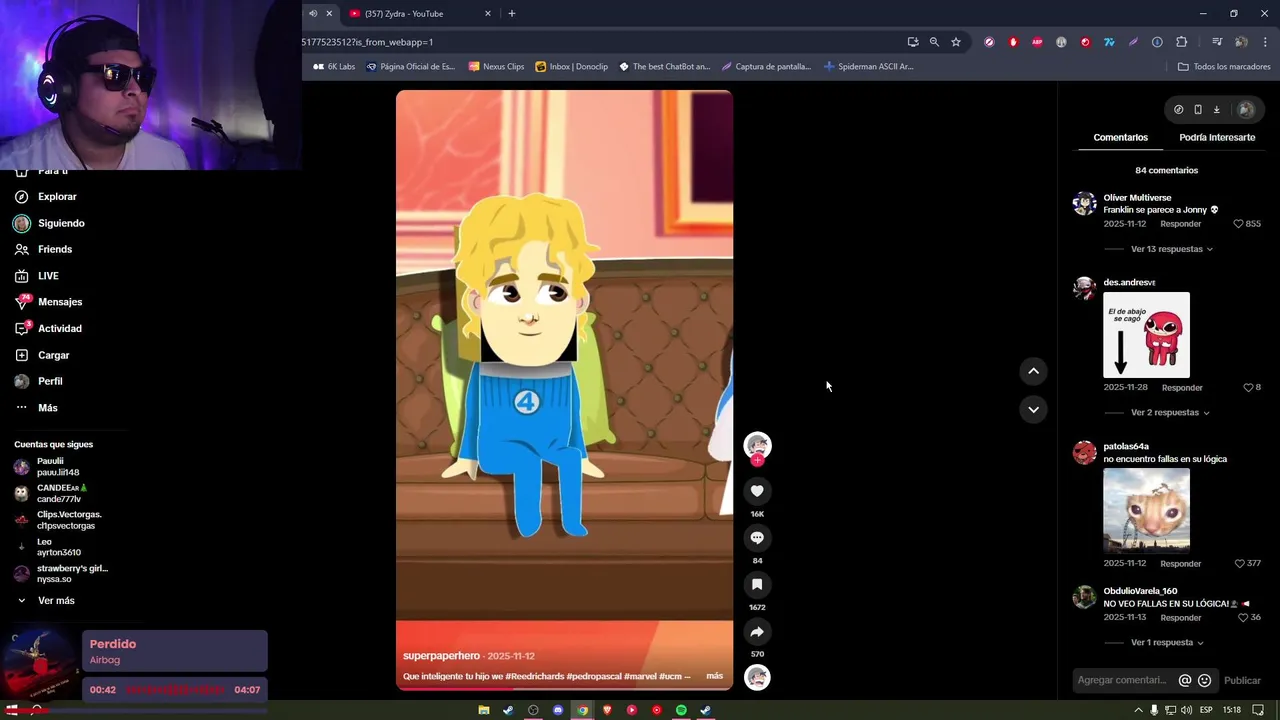1280x720 pixels.
Task: Open LIVE section in sidebar
Action: [37, 276]
